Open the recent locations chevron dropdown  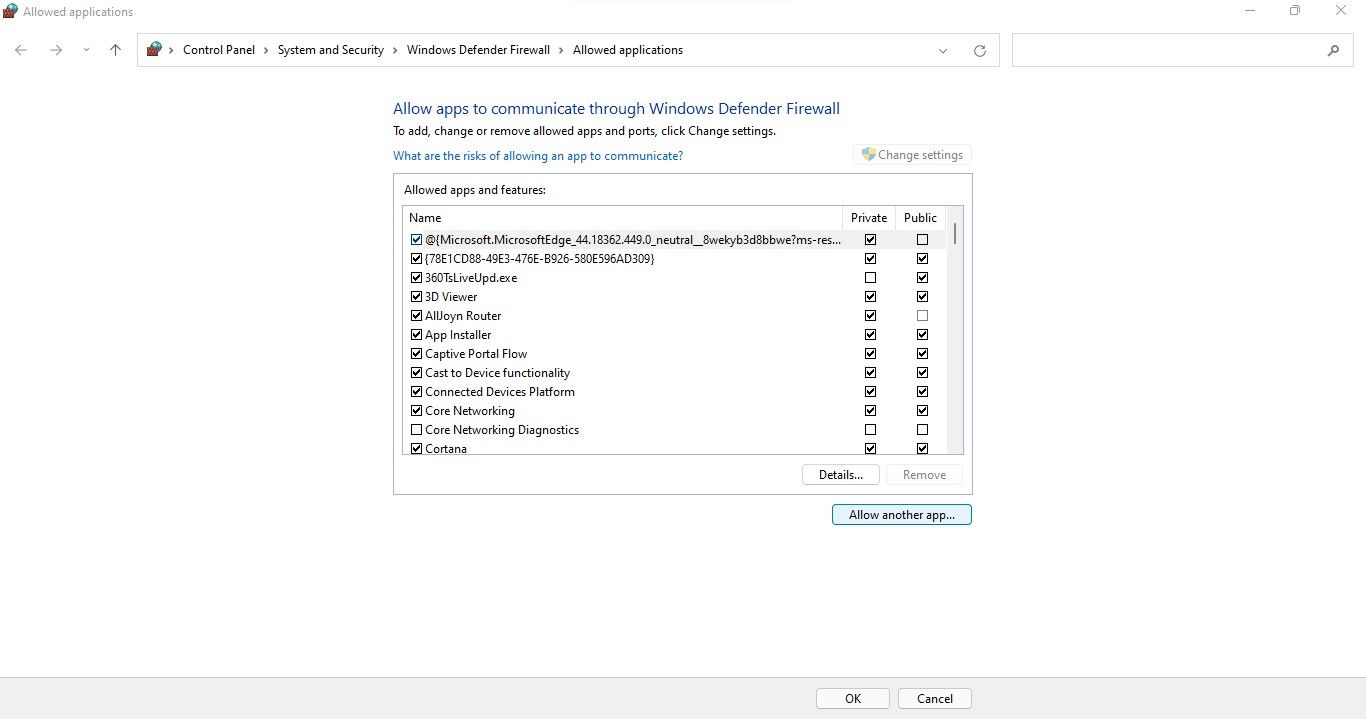click(x=86, y=49)
